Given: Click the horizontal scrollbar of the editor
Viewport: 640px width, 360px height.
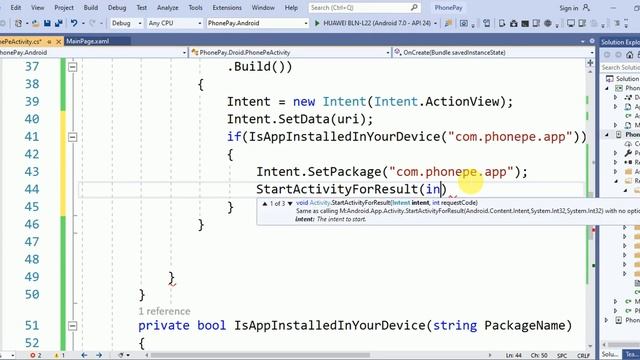Looking at the screenshot, I should [x=260, y=355].
